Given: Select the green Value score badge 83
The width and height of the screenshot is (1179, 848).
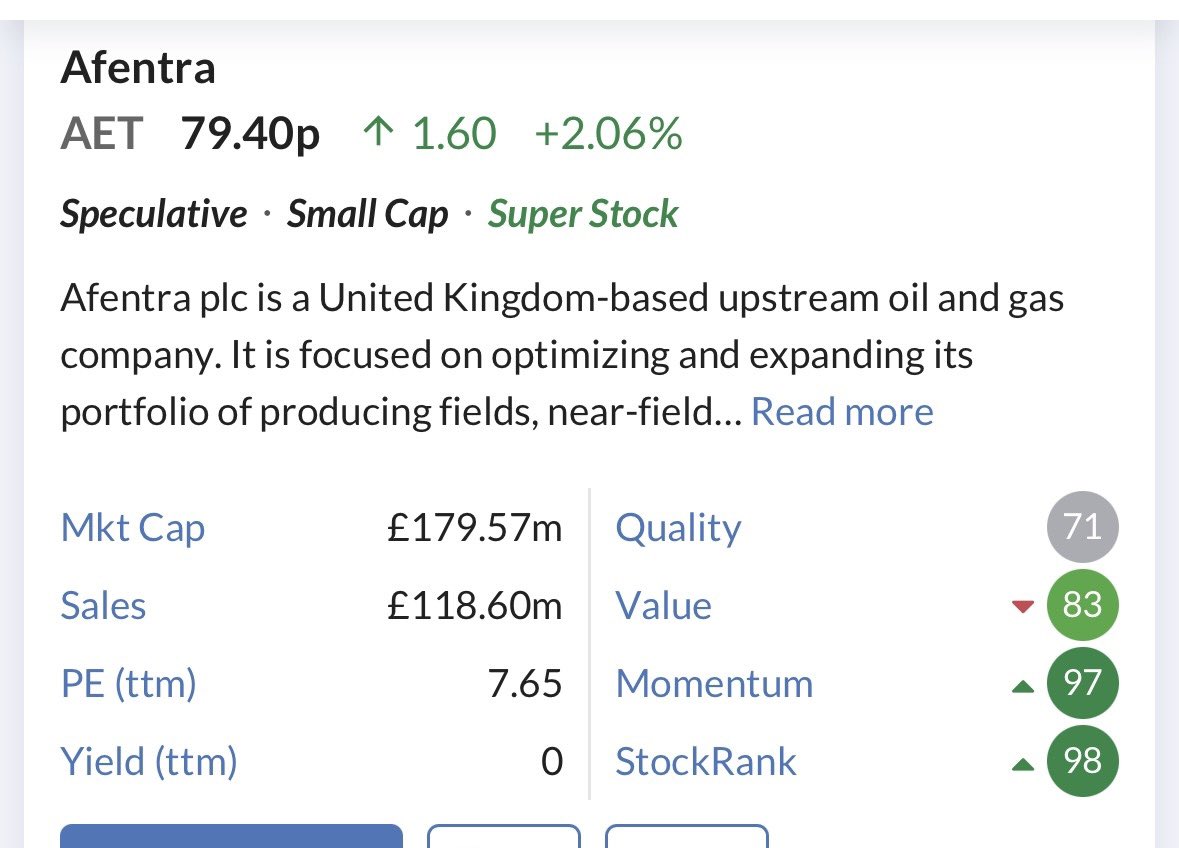Looking at the screenshot, I should click(1082, 605).
